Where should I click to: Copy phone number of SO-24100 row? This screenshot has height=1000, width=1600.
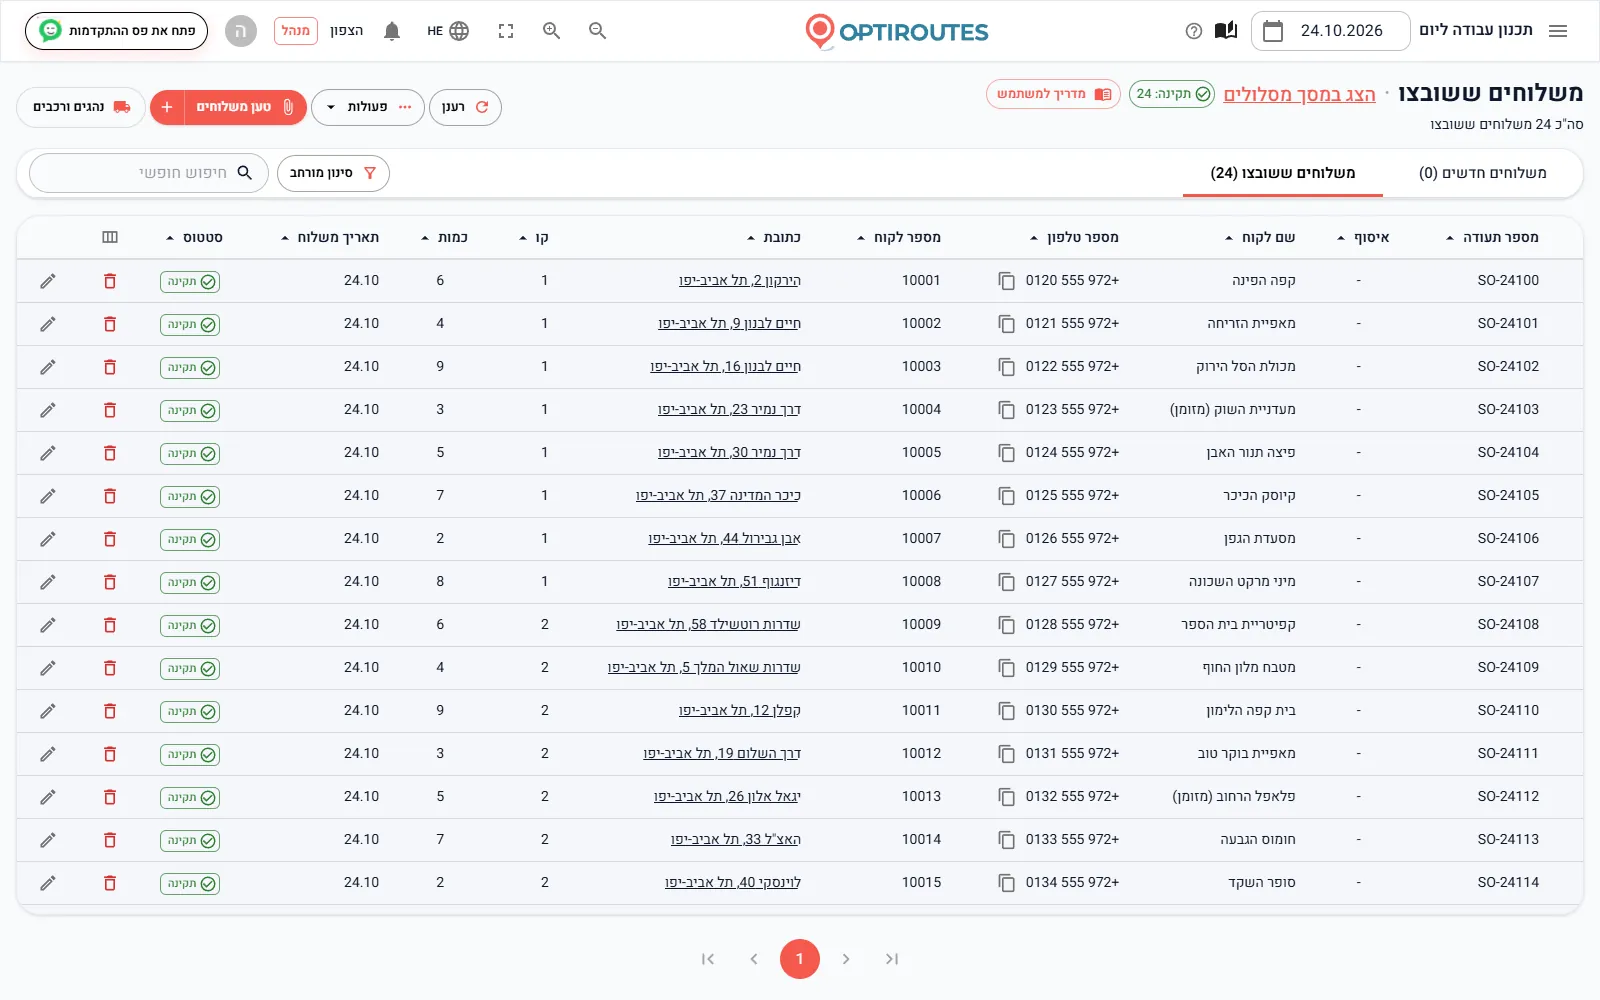point(1006,281)
